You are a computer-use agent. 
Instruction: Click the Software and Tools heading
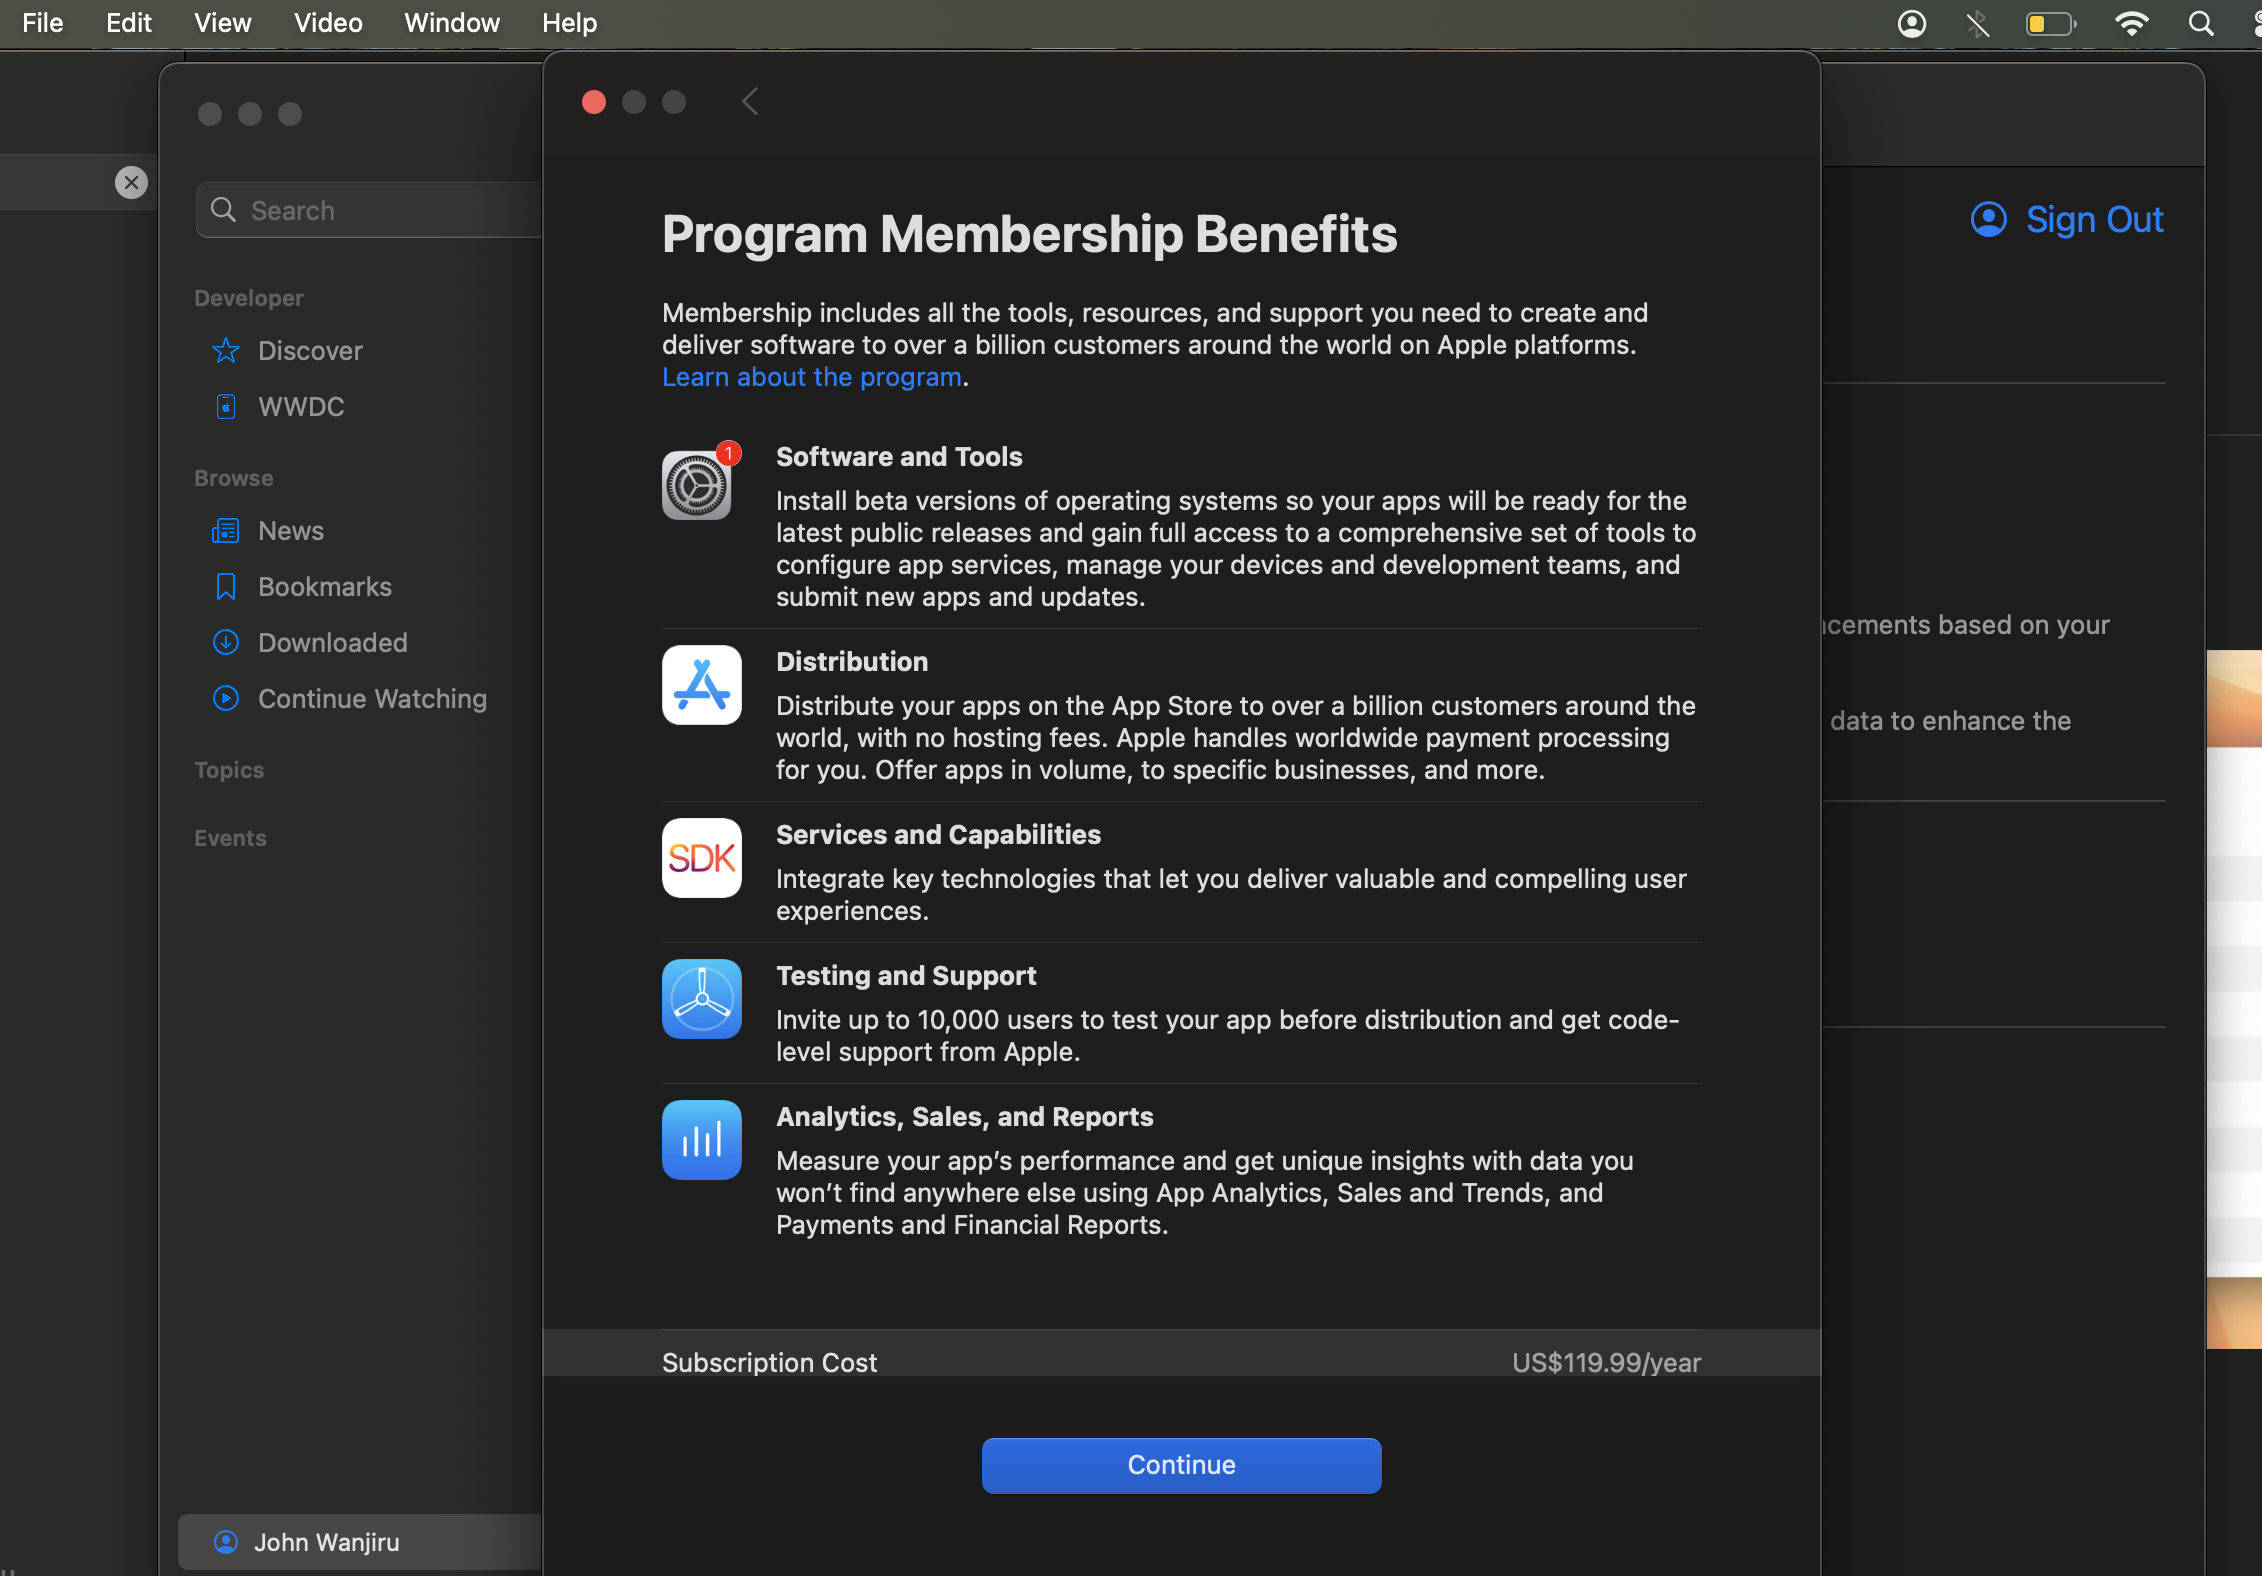(899, 457)
